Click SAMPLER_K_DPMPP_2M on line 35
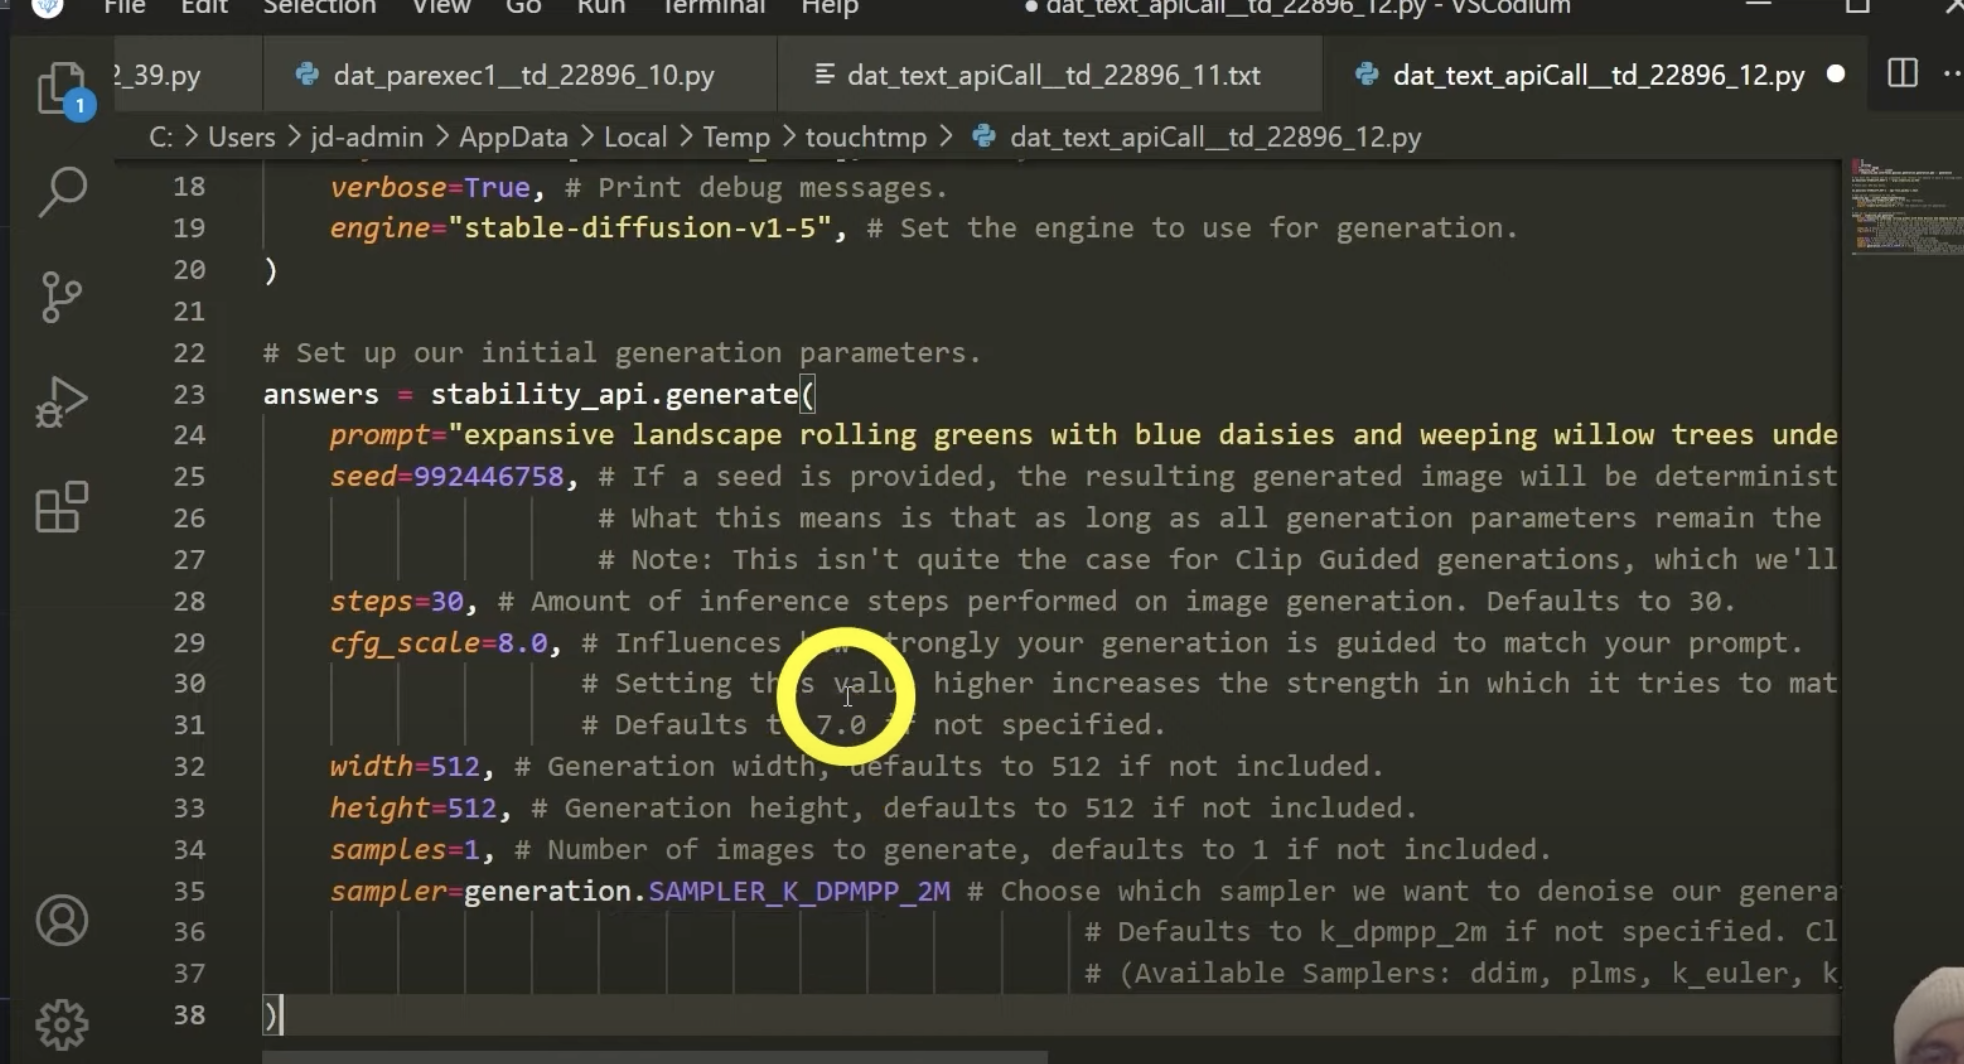 point(799,891)
